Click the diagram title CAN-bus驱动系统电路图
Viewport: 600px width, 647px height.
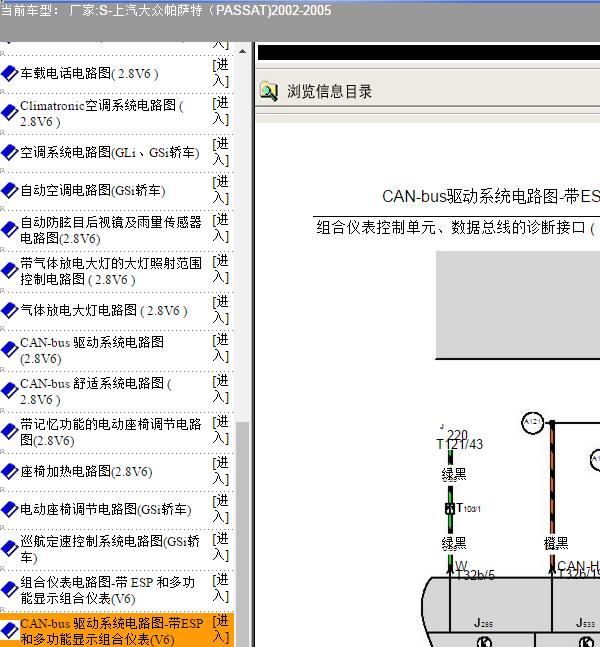[x=491, y=196]
